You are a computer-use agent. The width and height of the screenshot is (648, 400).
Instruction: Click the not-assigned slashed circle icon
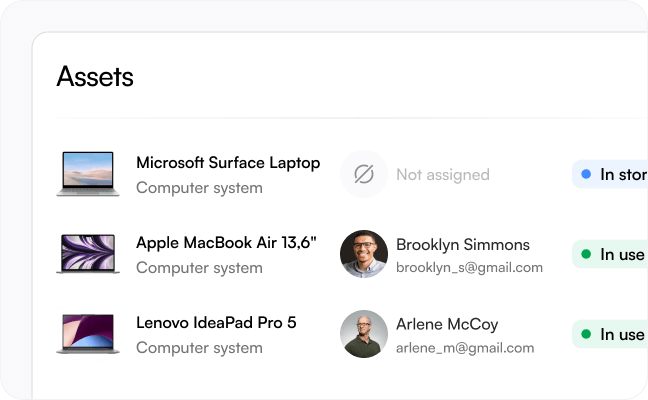pos(364,174)
